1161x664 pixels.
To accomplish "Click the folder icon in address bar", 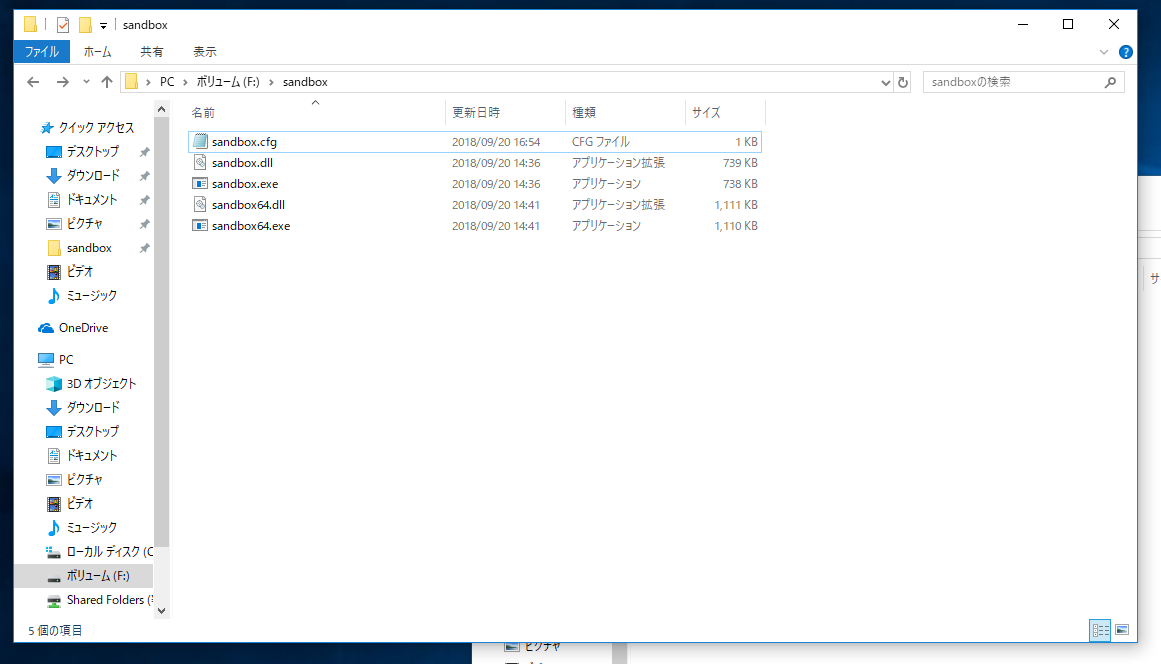I will click(132, 82).
